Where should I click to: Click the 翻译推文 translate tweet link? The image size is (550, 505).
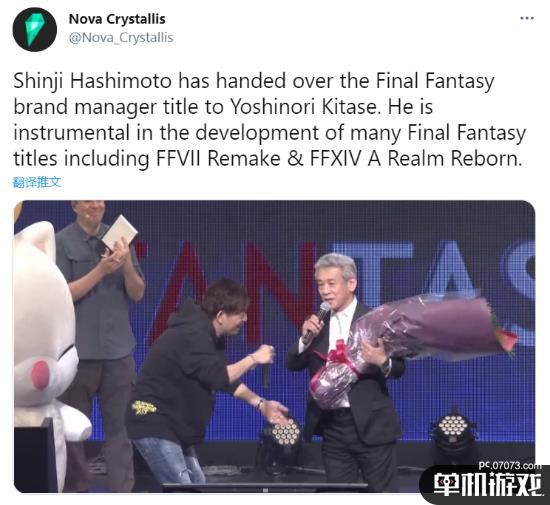pyautogui.click(x=37, y=182)
